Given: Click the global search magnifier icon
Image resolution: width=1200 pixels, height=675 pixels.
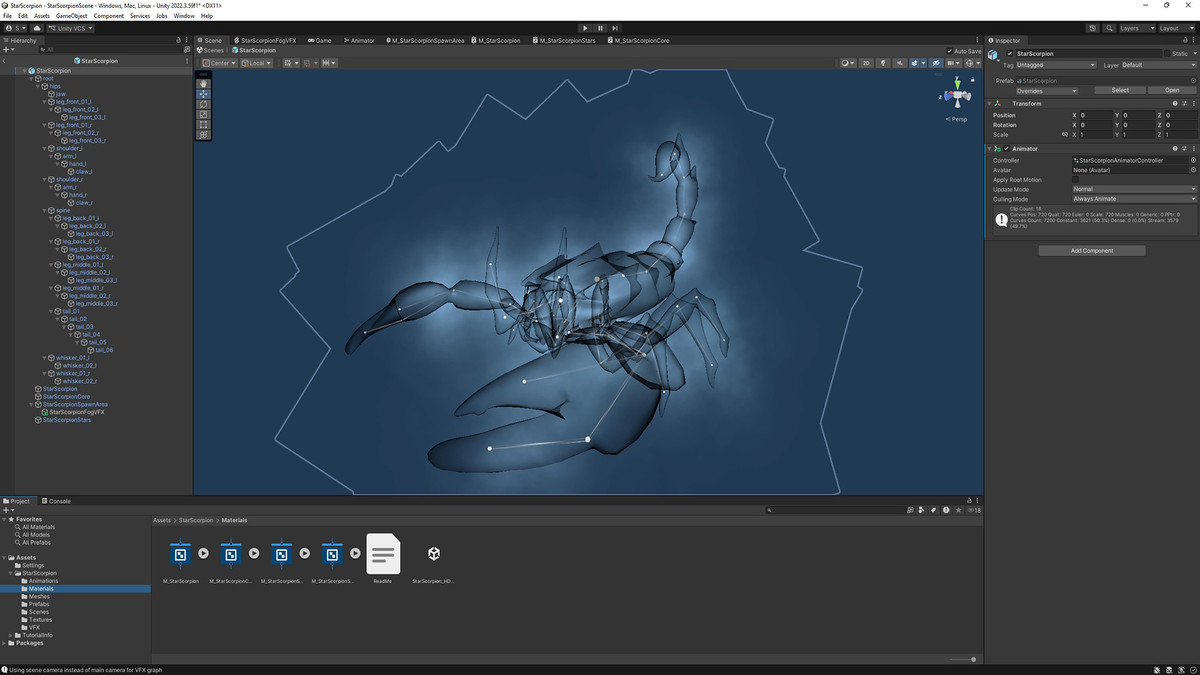Looking at the screenshot, I should [x=1108, y=28].
